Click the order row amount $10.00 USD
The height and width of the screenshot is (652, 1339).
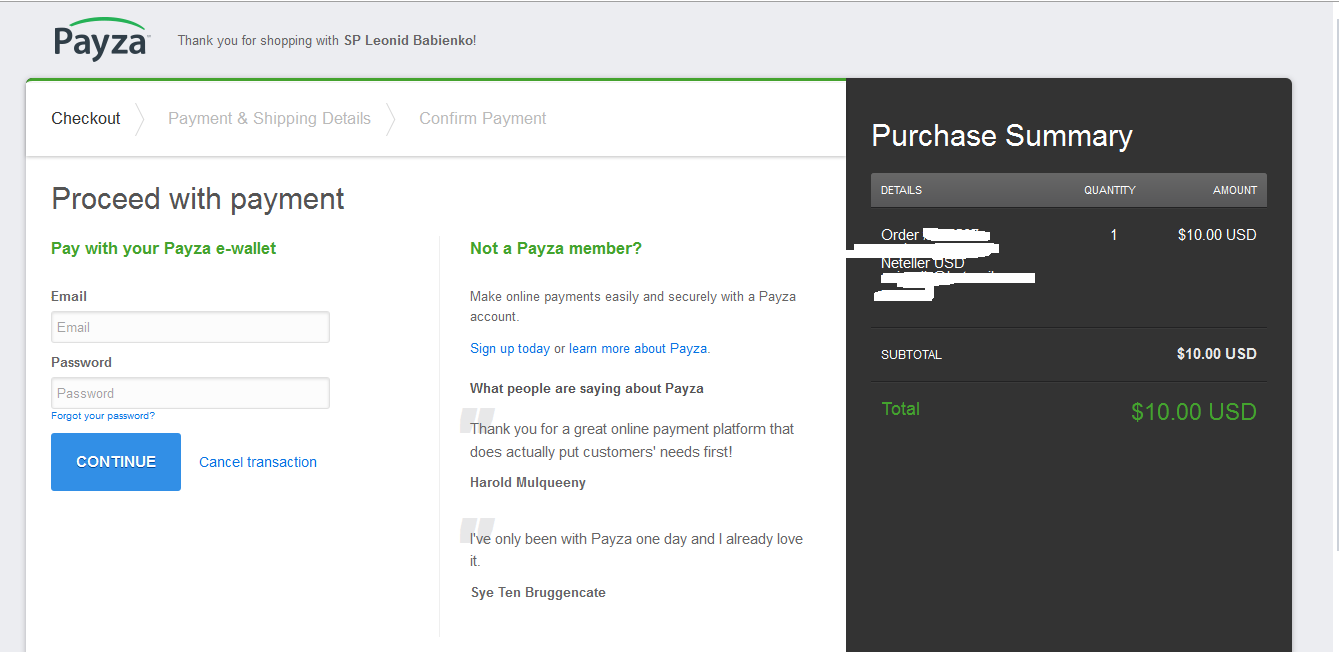click(x=1217, y=235)
